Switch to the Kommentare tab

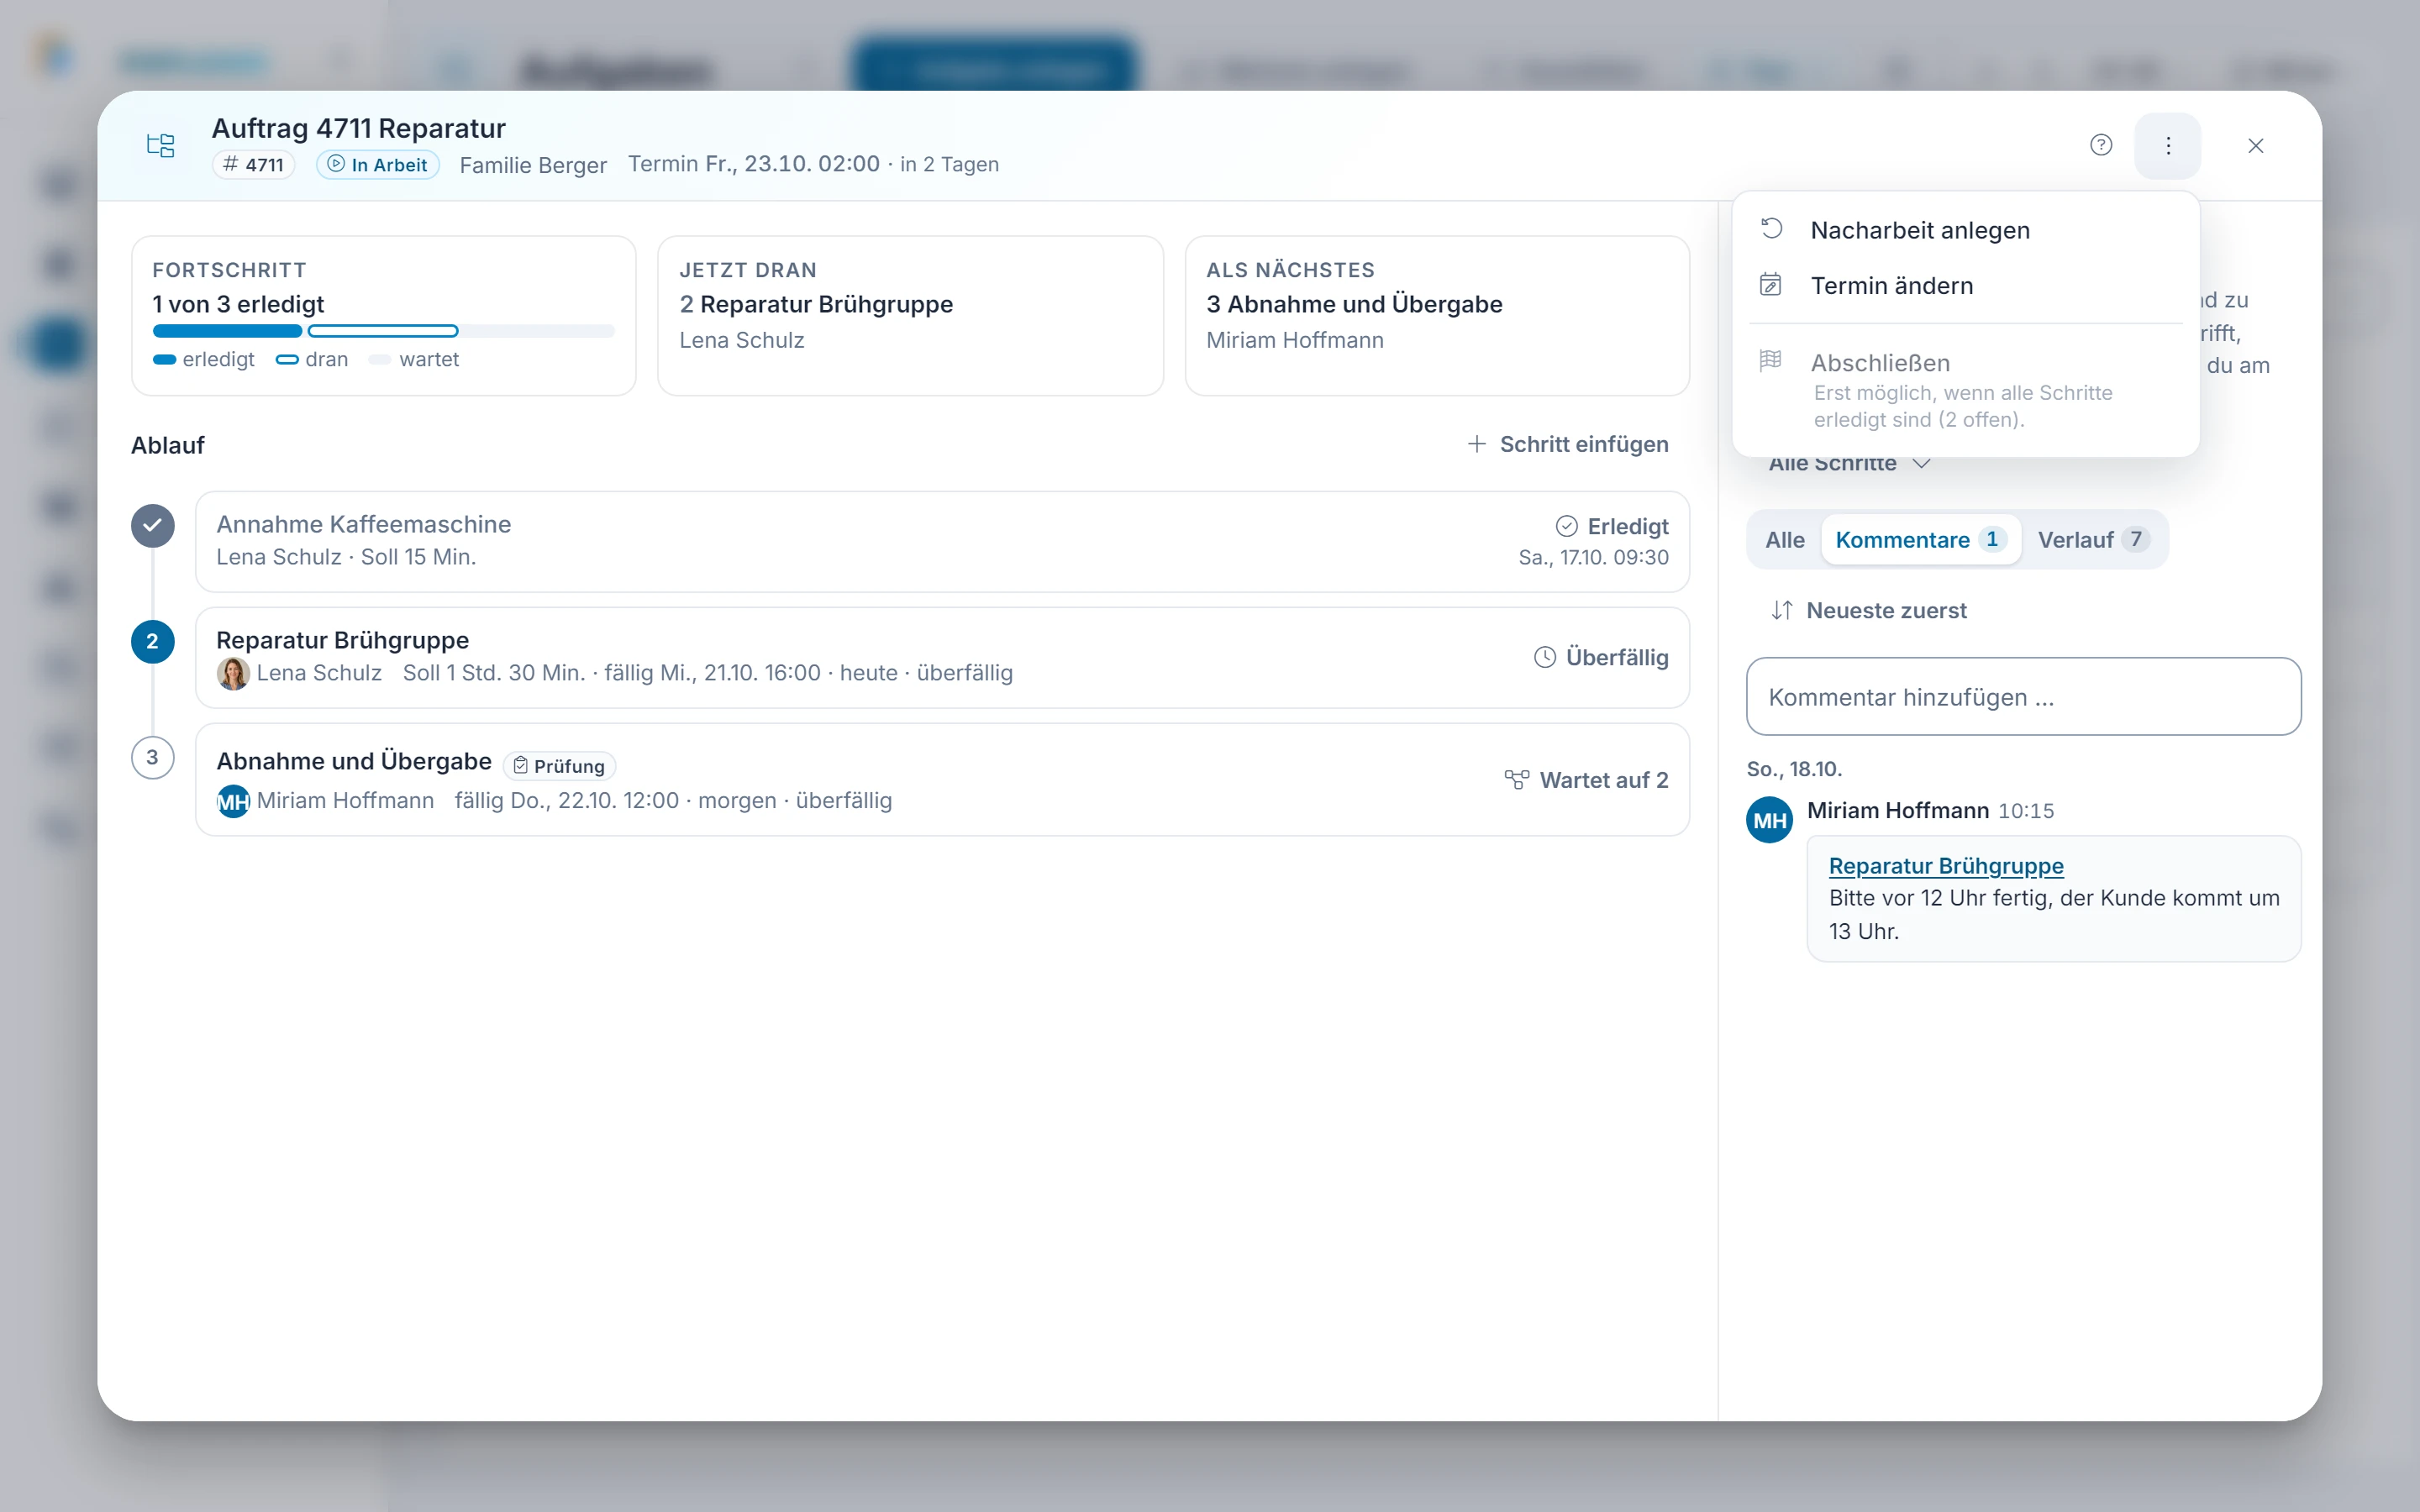(1920, 540)
